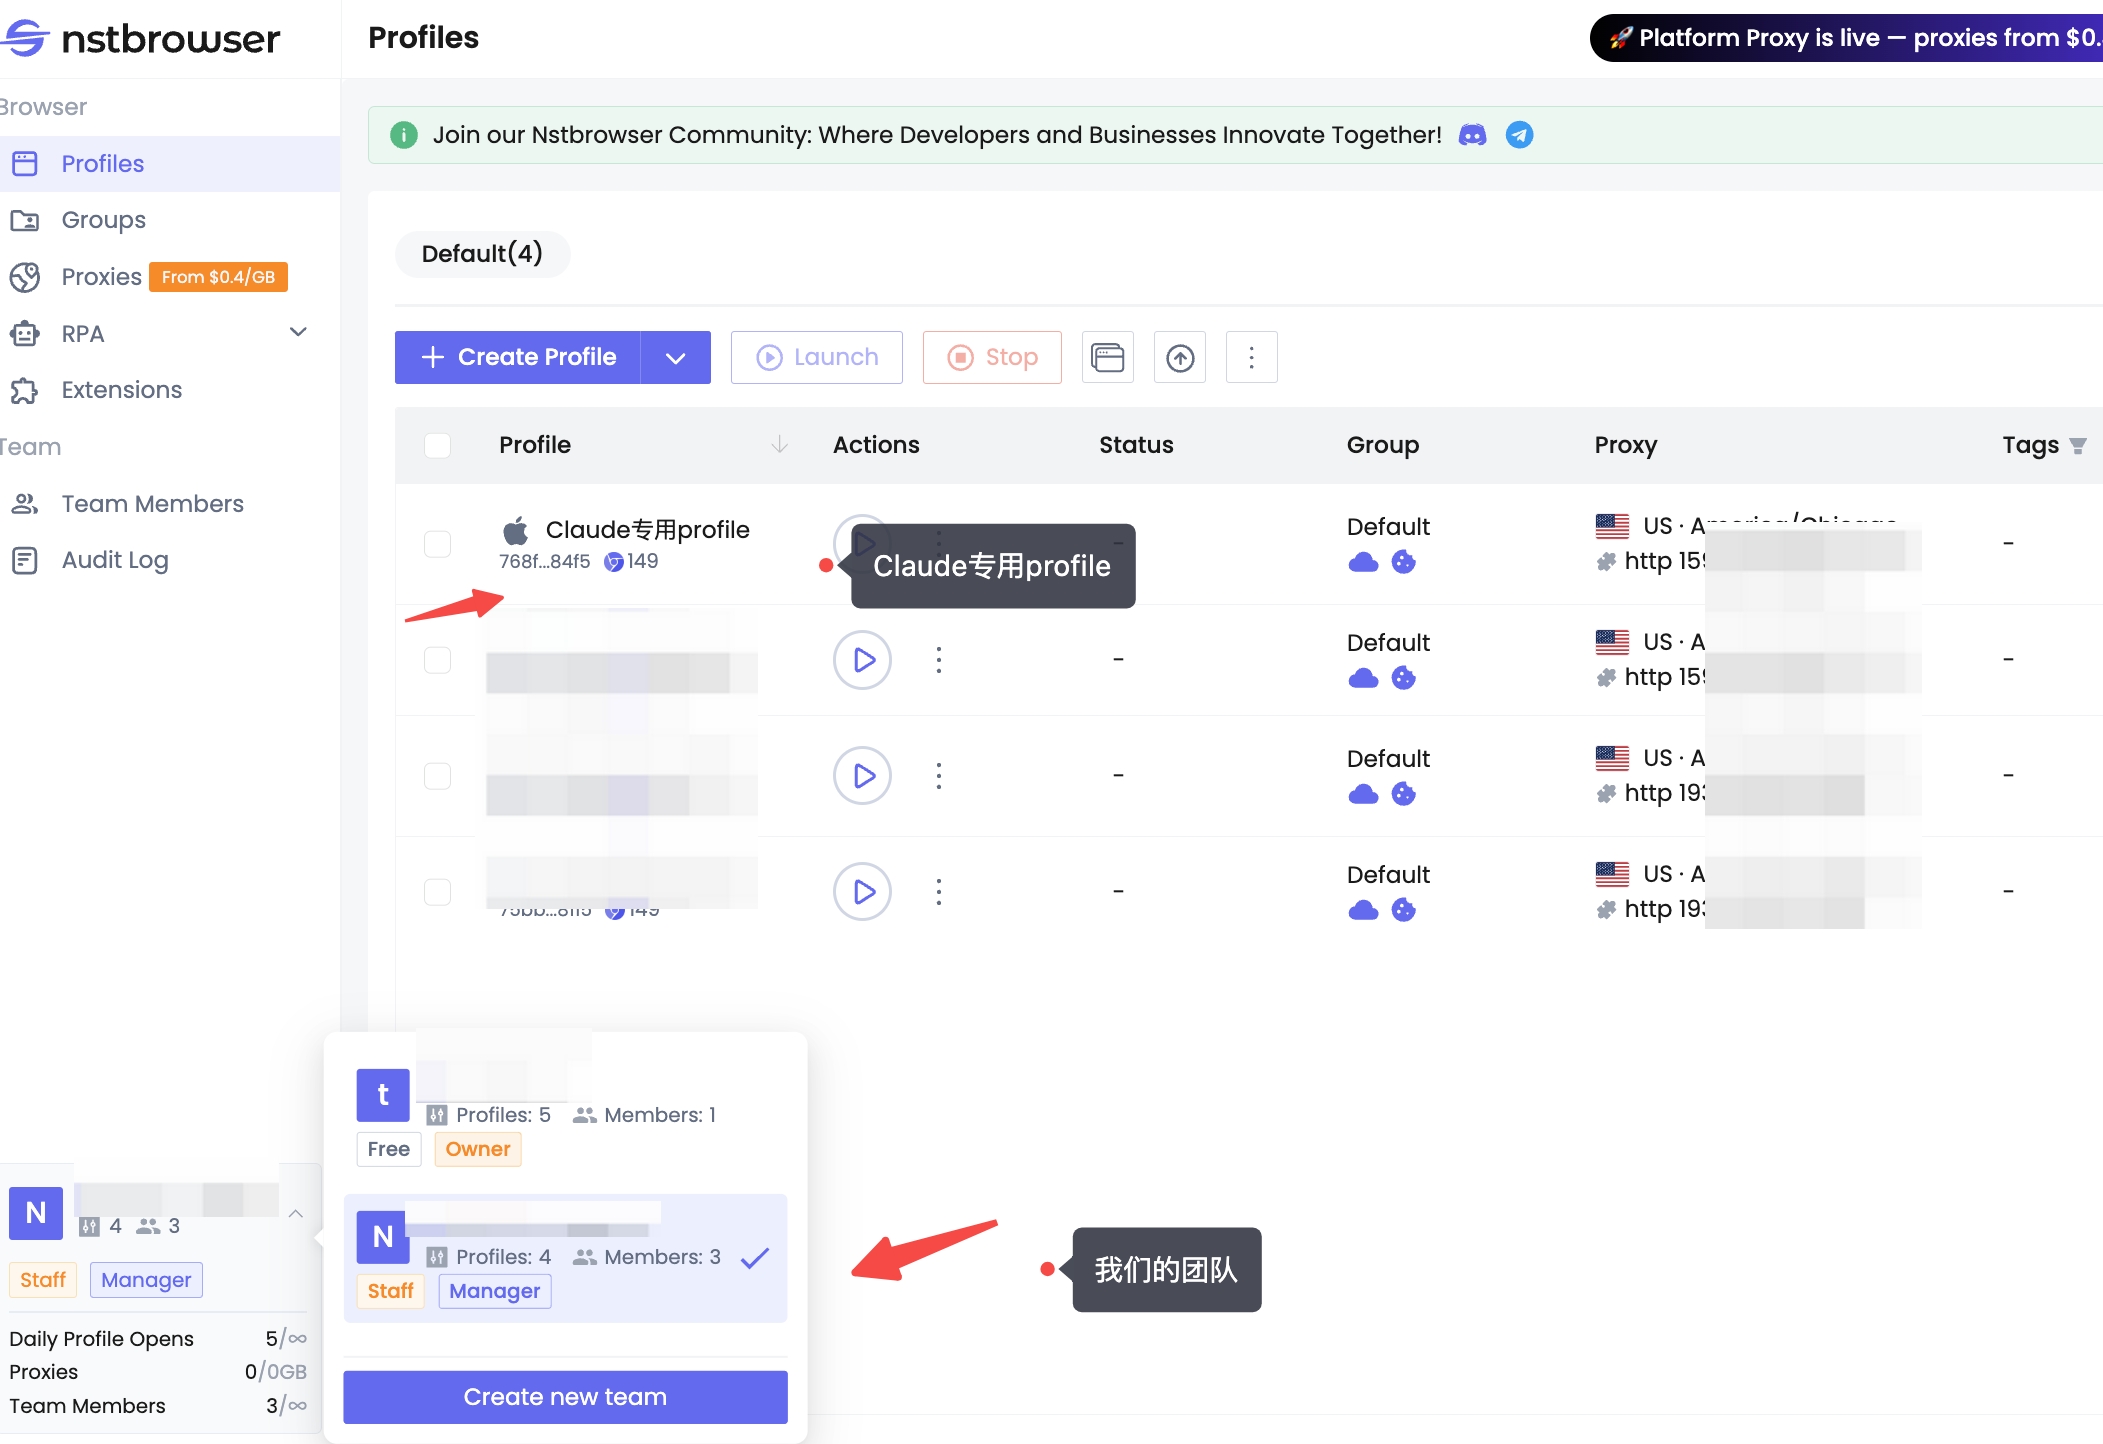Select the team with Members: 3
Viewport: 2103px width, 1444px height.
[x=565, y=1258]
